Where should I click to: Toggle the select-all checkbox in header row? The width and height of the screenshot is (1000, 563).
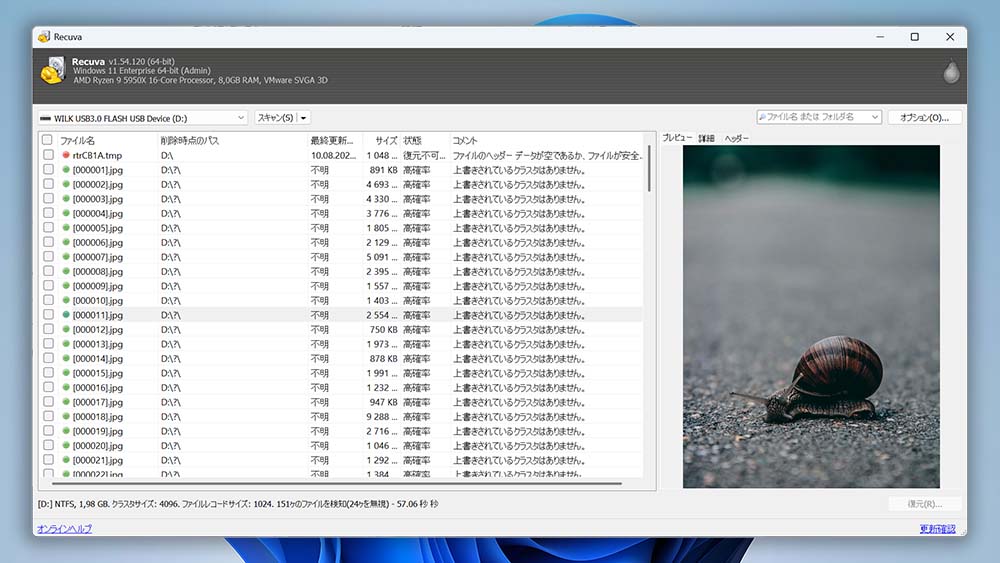[x=47, y=140]
